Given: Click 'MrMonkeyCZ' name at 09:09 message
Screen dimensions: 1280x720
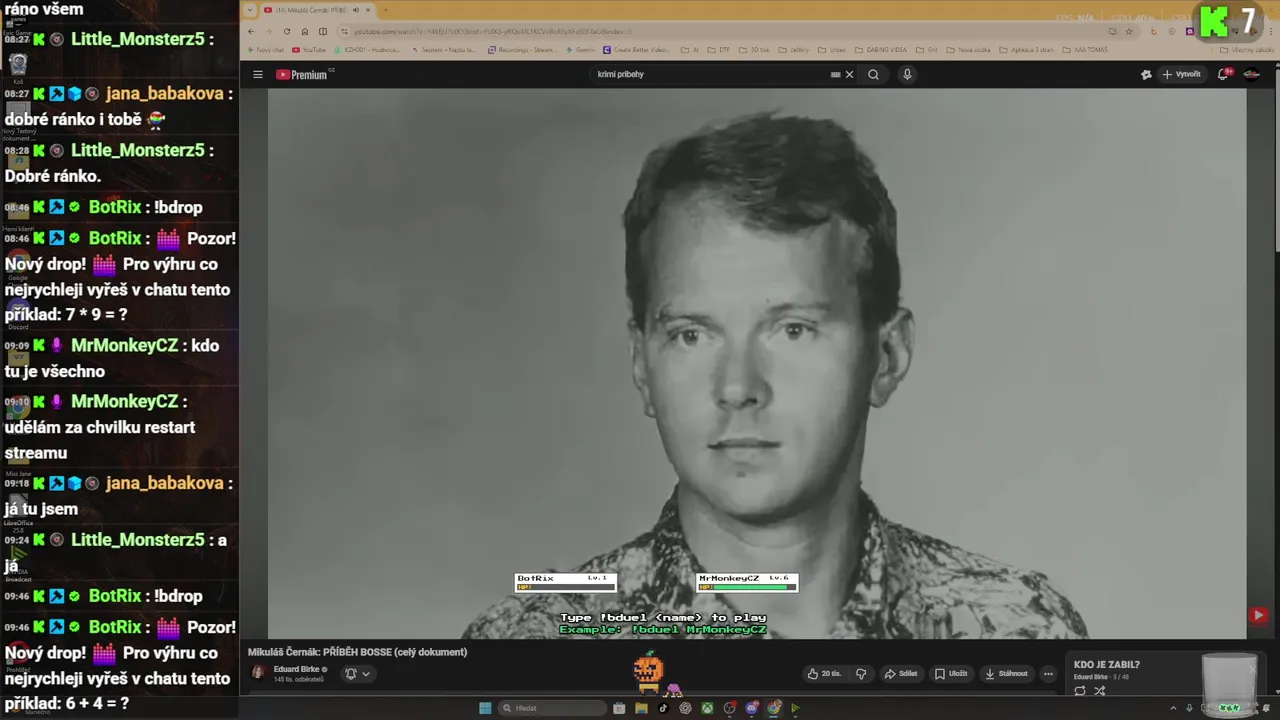Looking at the screenshot, I should click(x=124, y=345).
